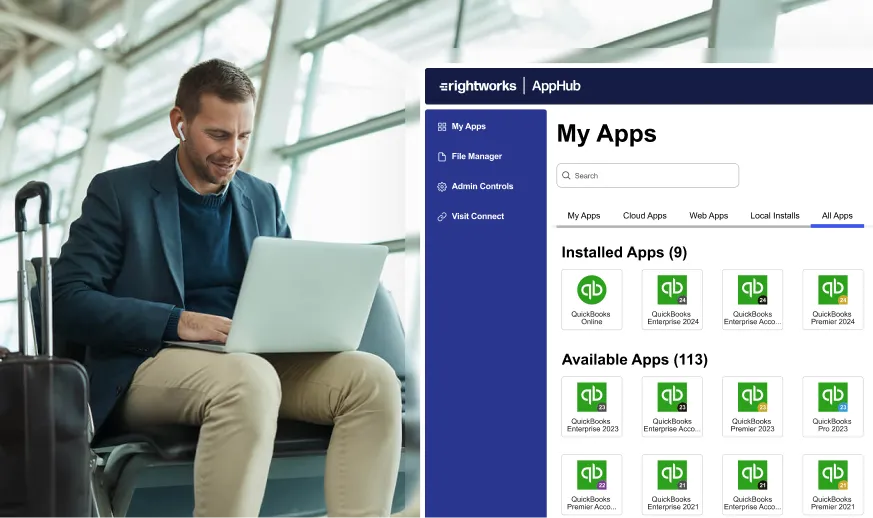Select QuickBooks Premier 2021 app
This screenshot has height=518, width=873.
coord(832,485)
